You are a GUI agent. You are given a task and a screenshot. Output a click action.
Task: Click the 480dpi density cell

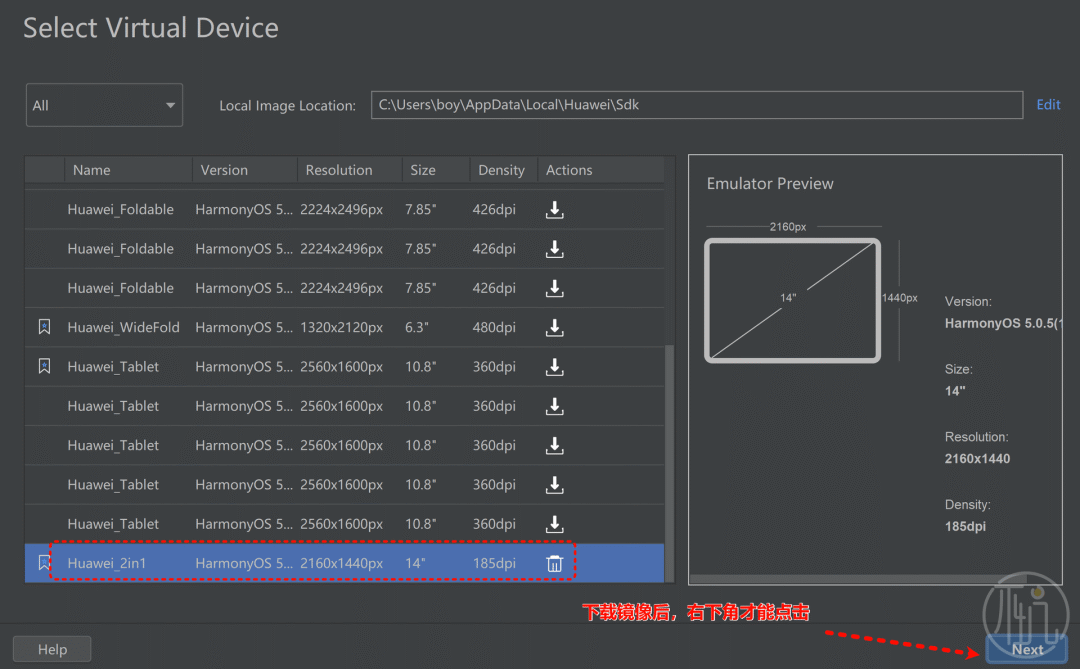pos(494,327)
